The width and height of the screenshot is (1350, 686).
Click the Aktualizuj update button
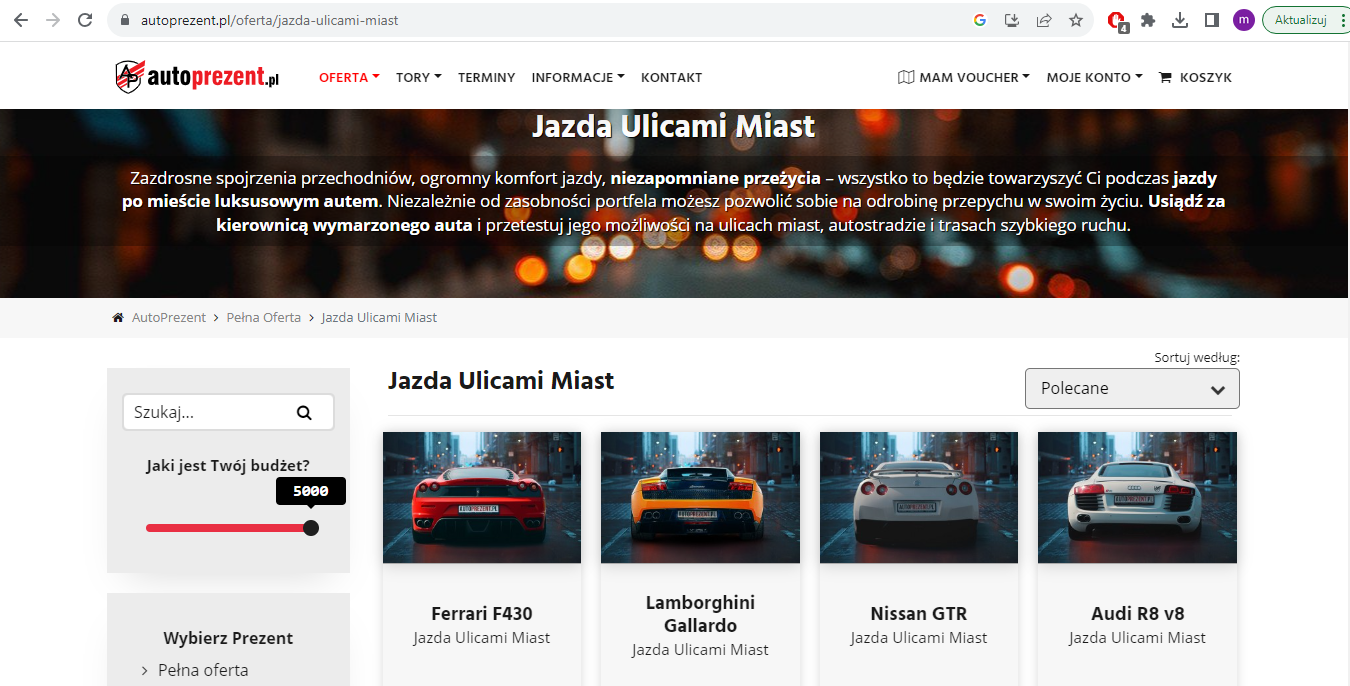(x=1300, y=20)
